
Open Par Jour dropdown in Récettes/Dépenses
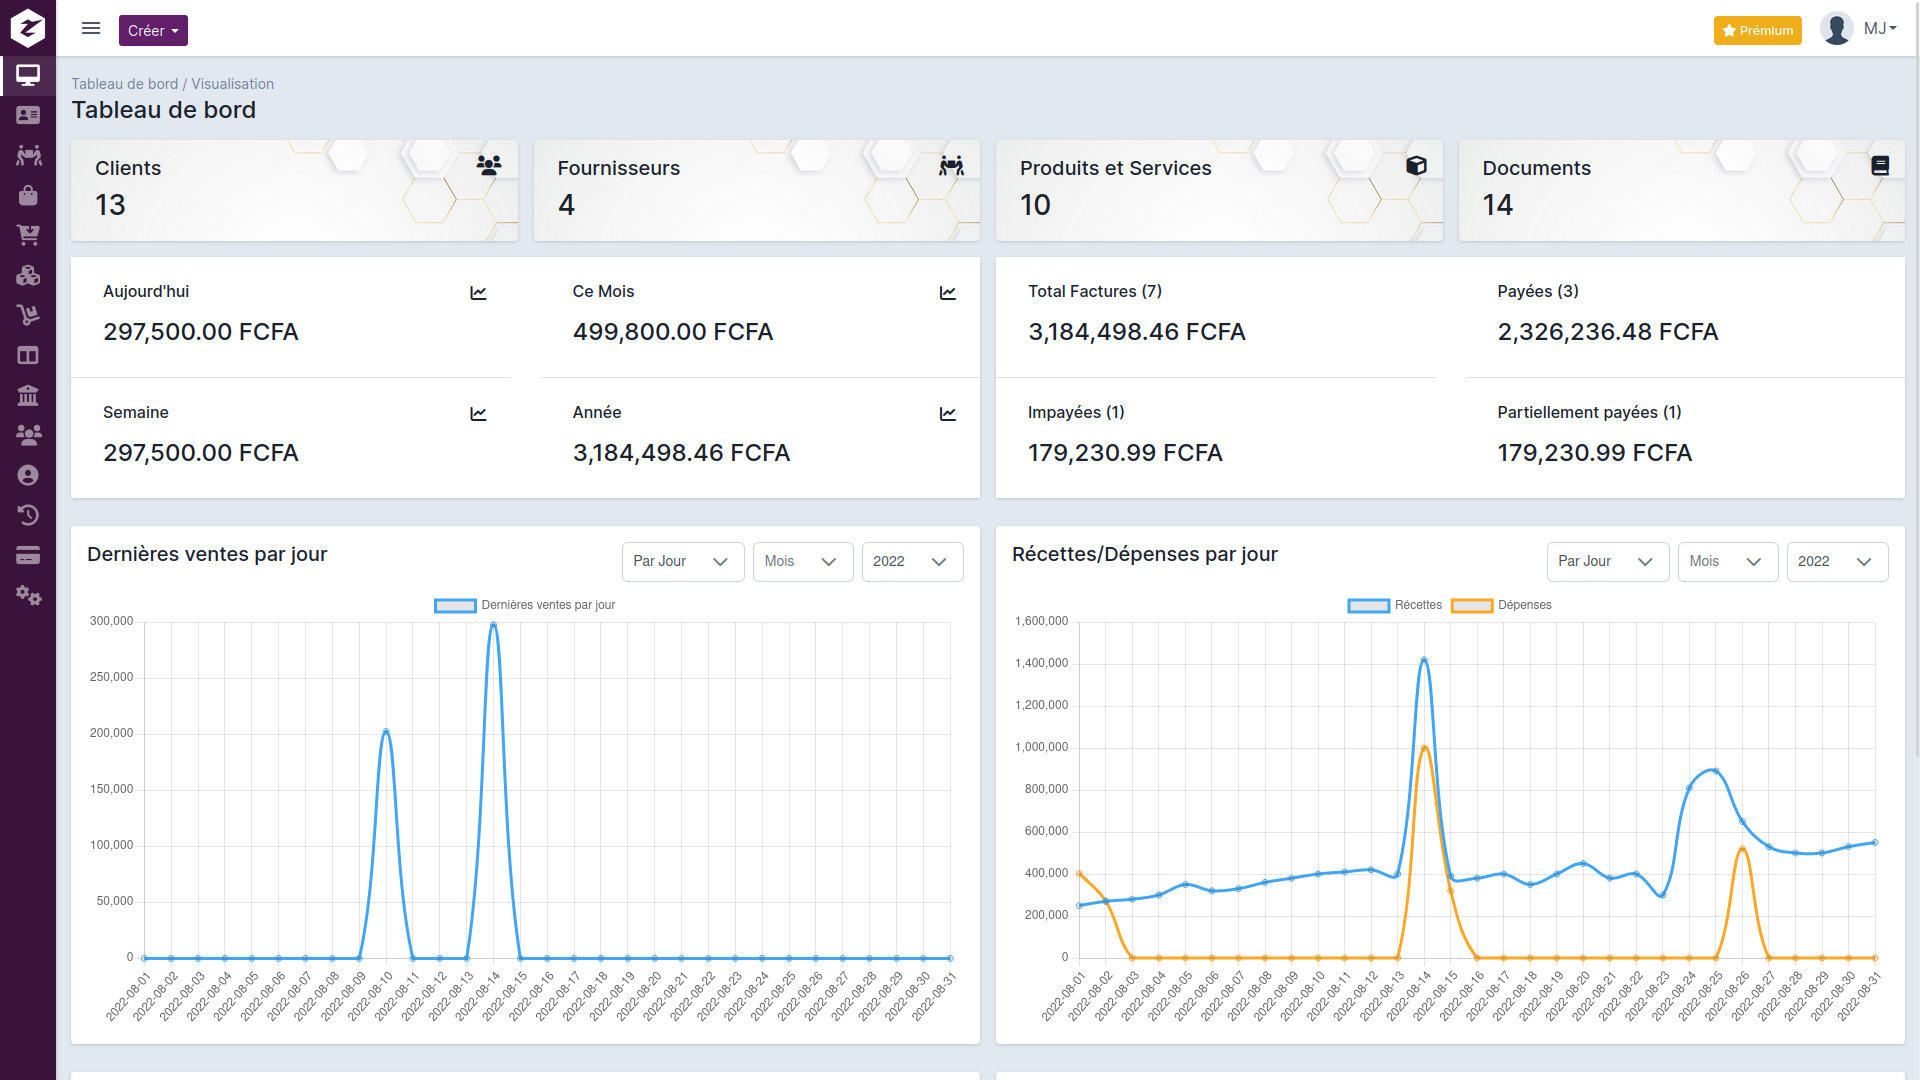(x=1608, y=562)
